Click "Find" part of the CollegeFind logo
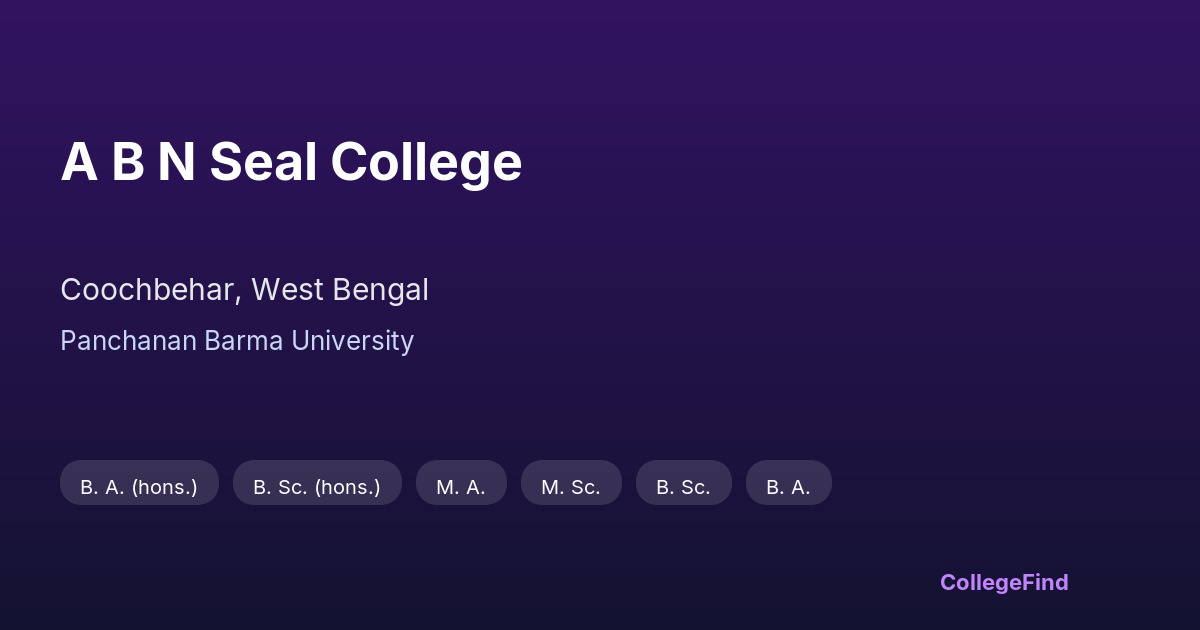The image size is (1200, 630). (x=1043, y=582)
